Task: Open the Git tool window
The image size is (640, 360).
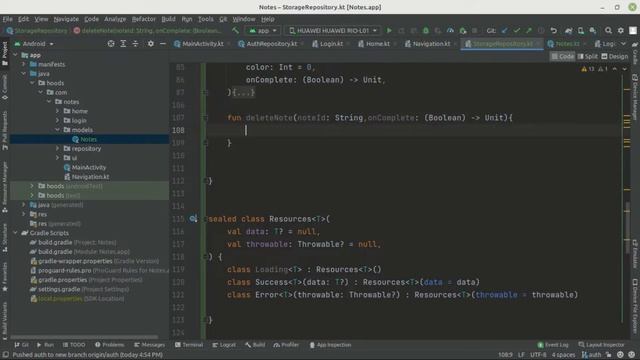Action: pos(21,345)
